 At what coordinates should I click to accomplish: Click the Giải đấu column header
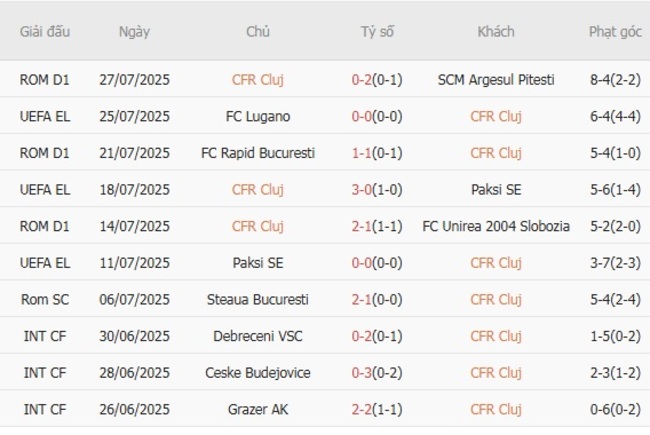[44, 31]
